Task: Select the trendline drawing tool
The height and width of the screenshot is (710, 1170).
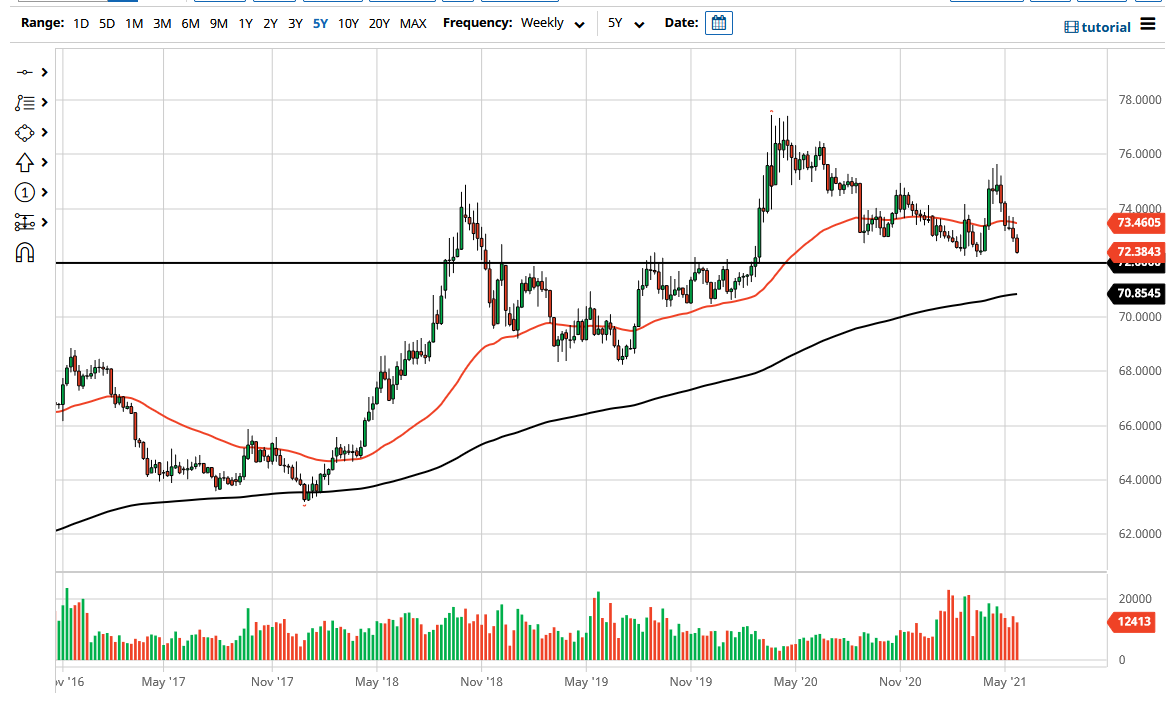Action: coord(25,72)
